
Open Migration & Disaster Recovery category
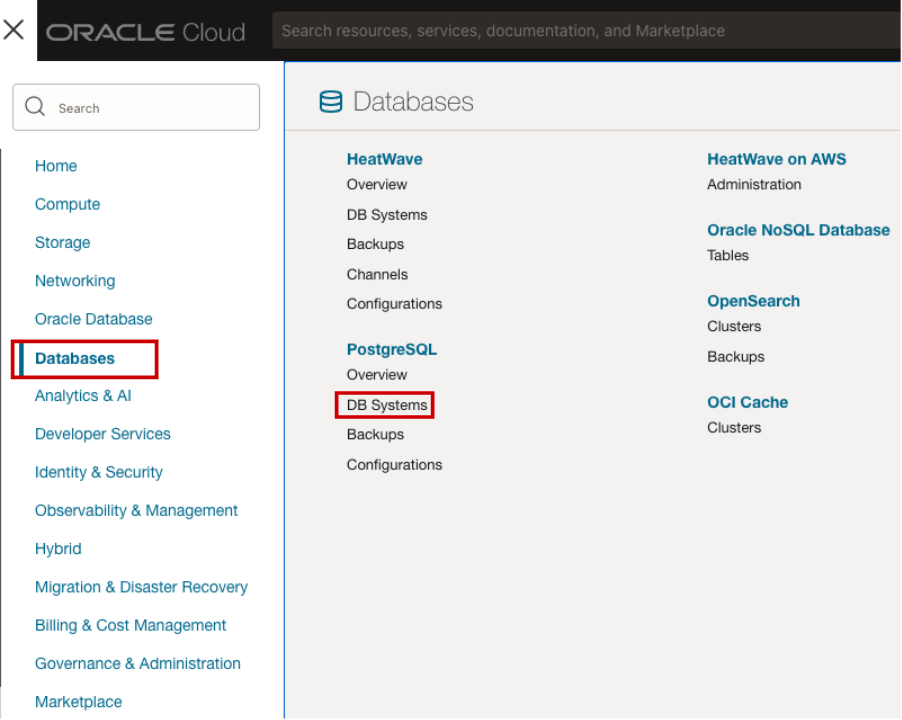click(142, 587)
